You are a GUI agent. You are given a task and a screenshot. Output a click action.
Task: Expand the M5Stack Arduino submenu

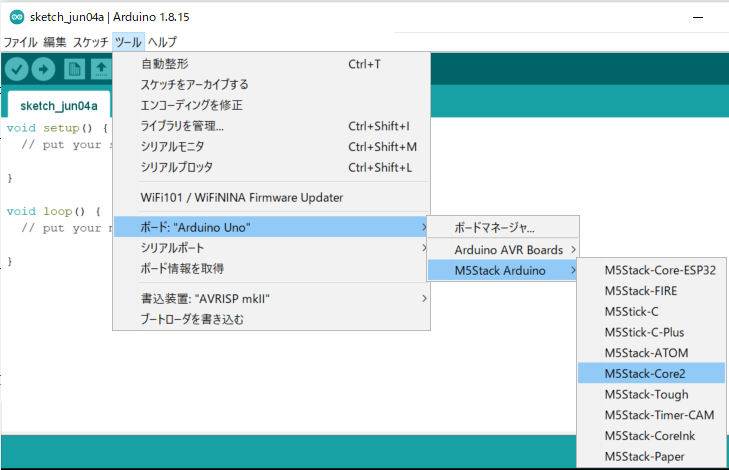tap(503, 271)
